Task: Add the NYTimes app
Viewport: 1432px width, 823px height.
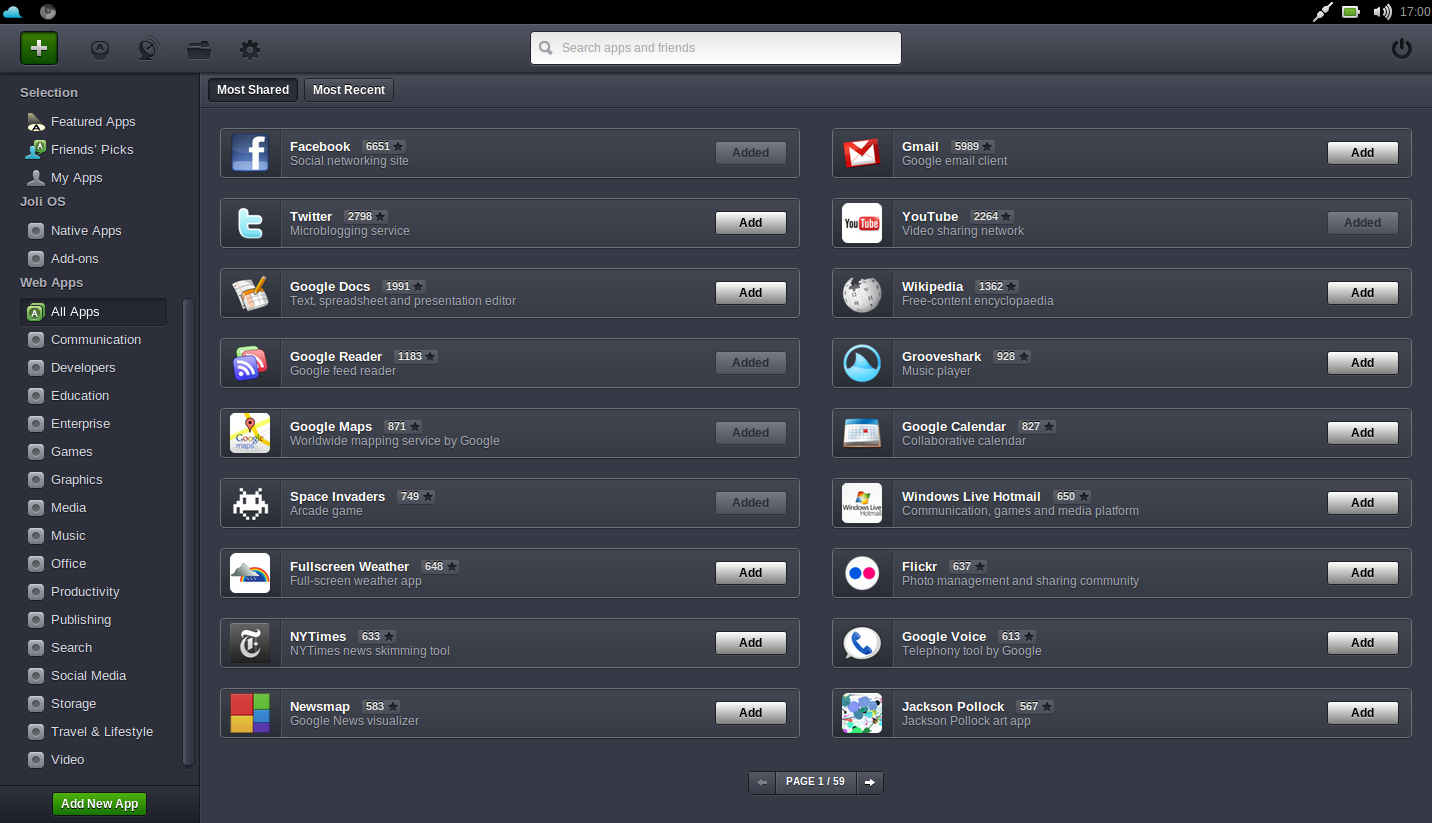Action: [x=751, y=643]
